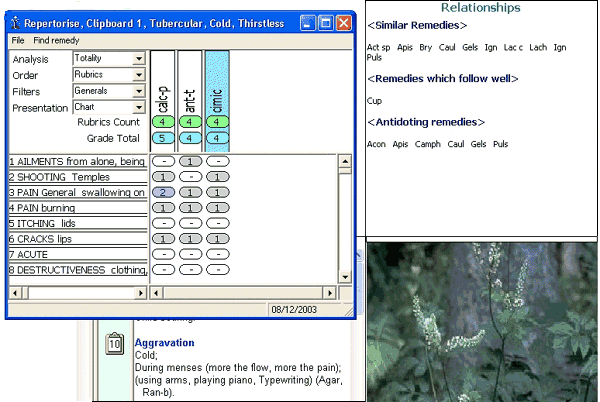The height and width of the screenshot is (402, 600).
Task: Click the Antidoting remedies heading
Action: point(426,122)
